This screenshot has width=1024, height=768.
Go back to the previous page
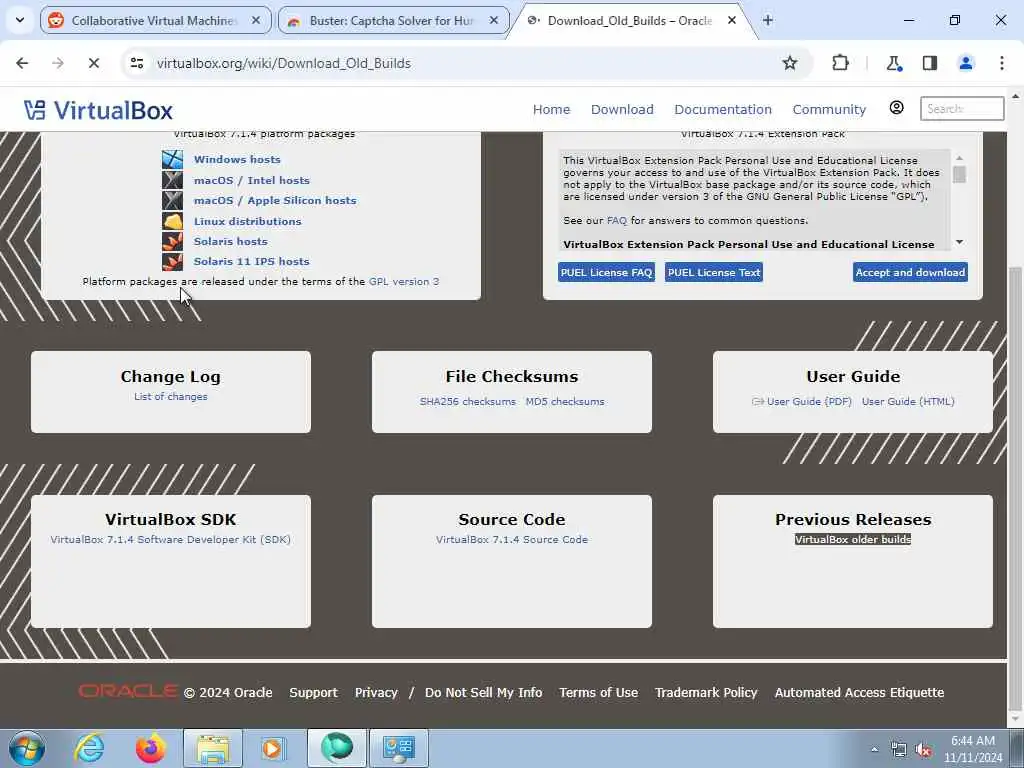pos(22,63)
